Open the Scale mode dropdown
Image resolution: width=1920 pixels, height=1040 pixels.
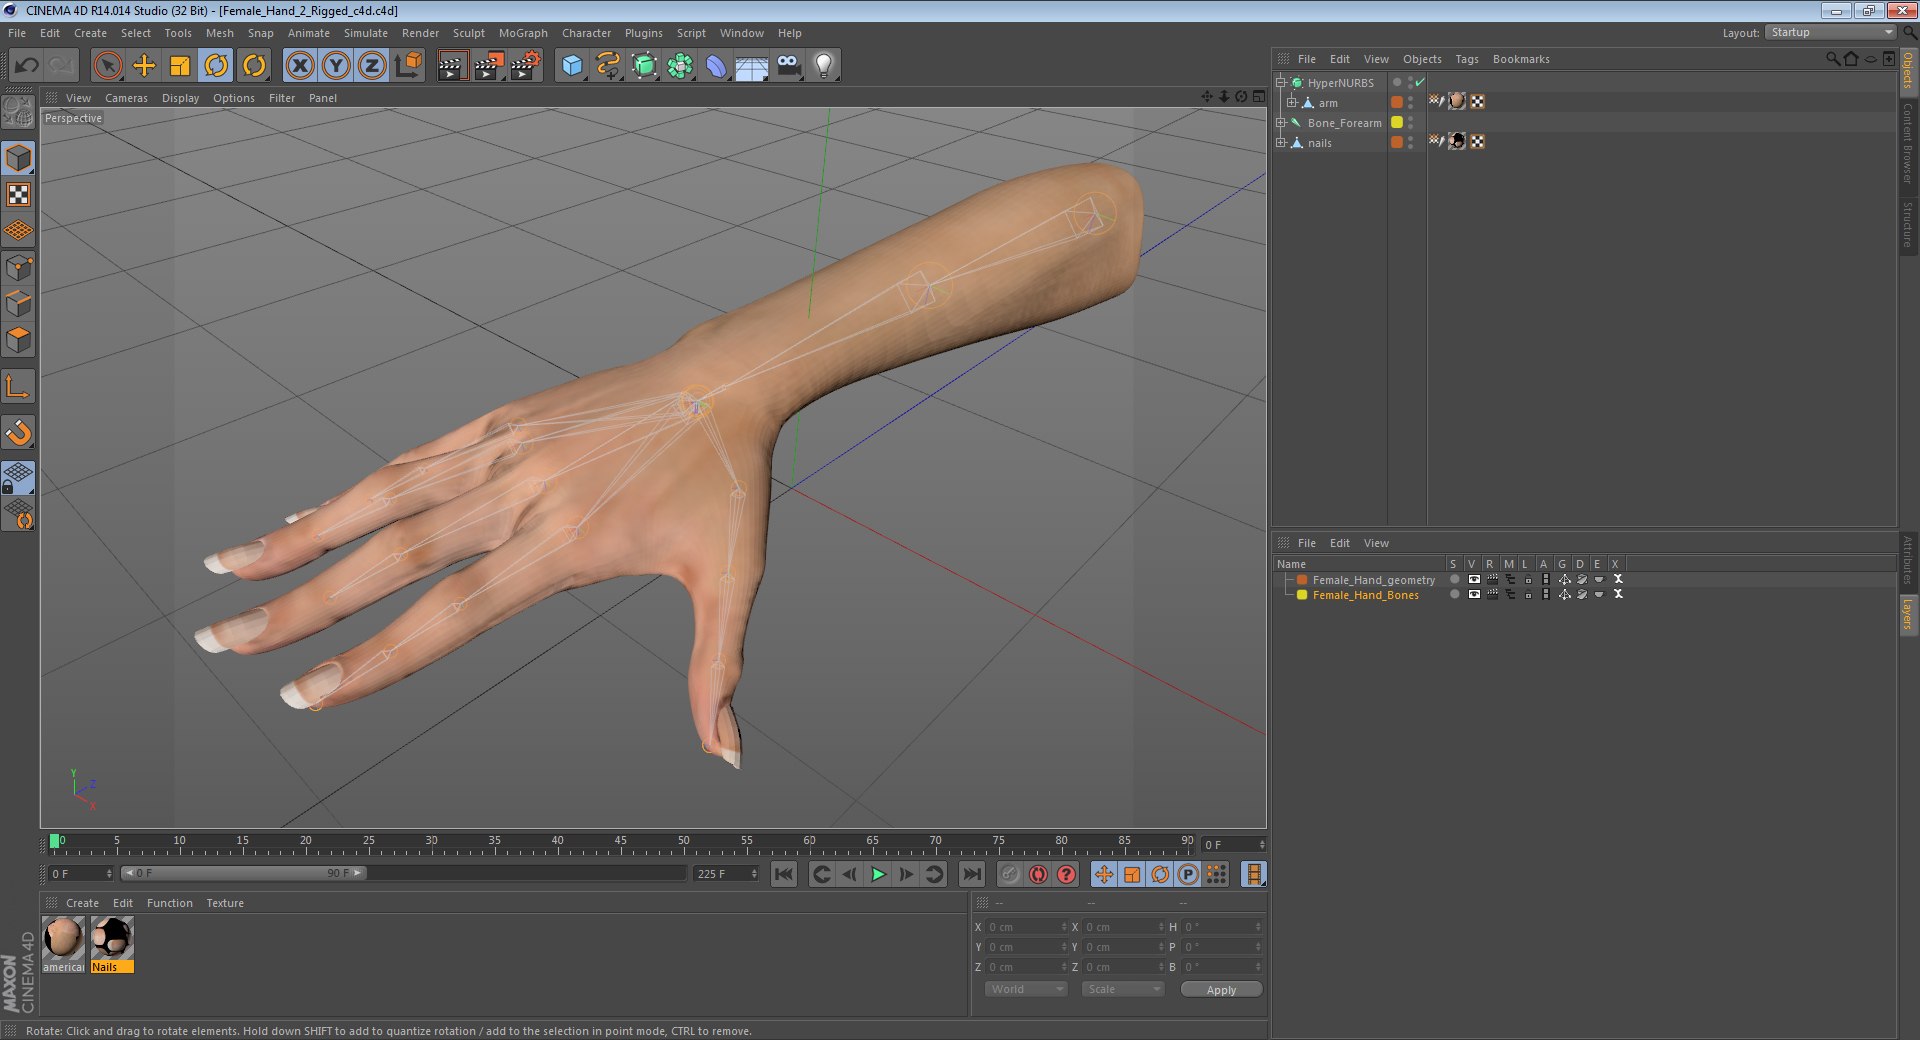(x=1123, y=990)
